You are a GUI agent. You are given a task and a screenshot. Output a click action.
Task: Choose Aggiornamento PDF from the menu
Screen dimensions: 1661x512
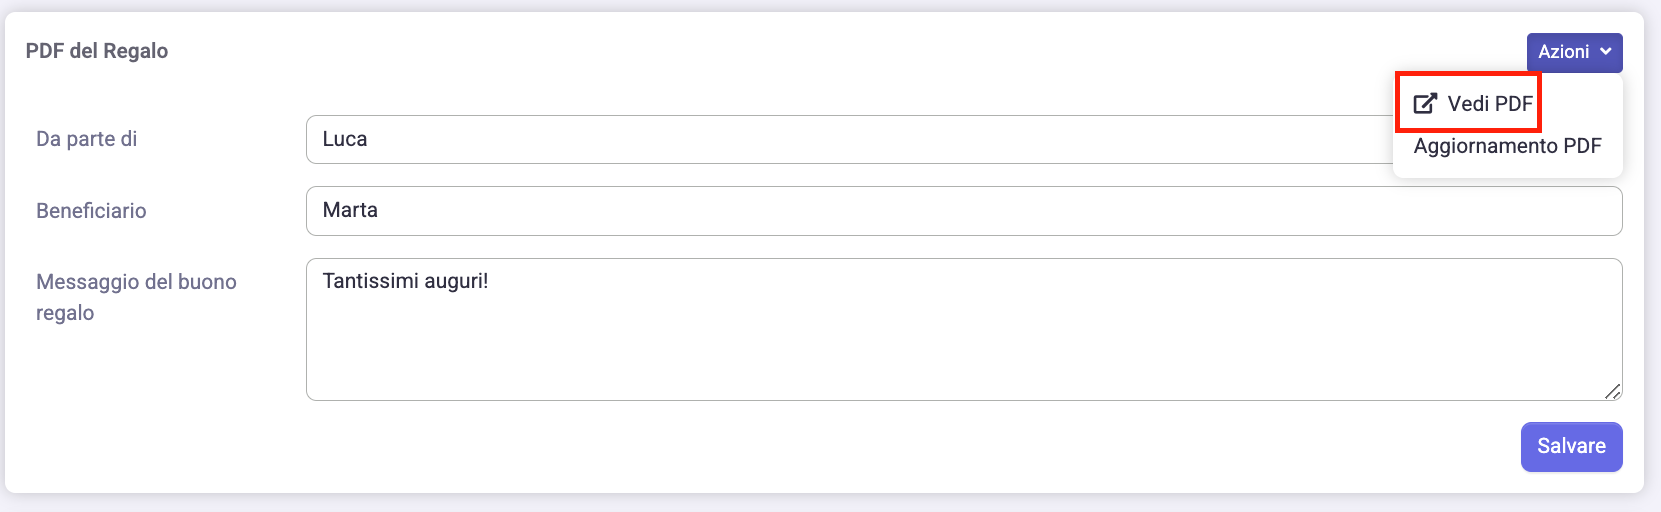1507,146
